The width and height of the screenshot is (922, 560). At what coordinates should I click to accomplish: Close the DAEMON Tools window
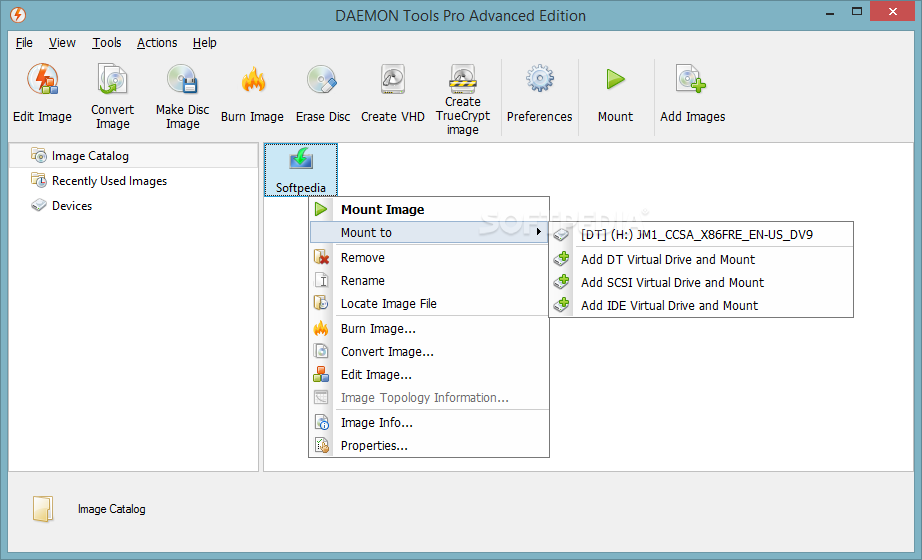(893, 11)
